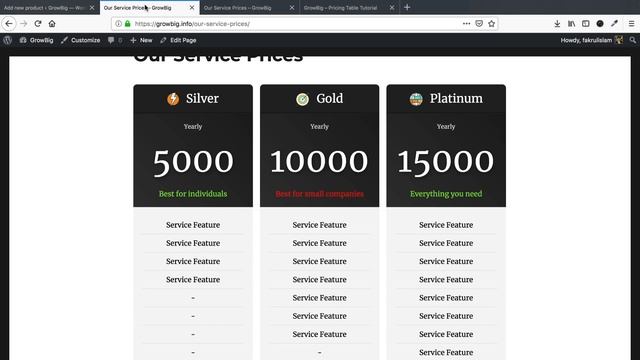Image resolution: width=640 pixels, height=360 pixels.
Task: Click the Best for small companies tagline
Action: [320, 194]
